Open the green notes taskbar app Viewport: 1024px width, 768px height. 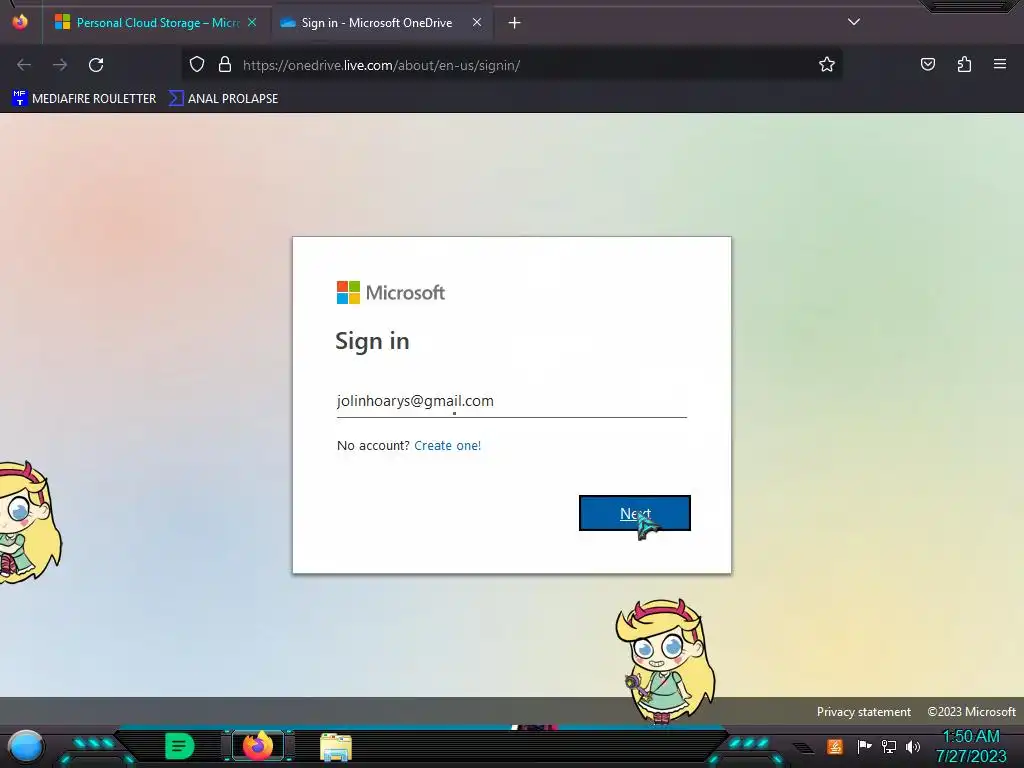point(180,746)
